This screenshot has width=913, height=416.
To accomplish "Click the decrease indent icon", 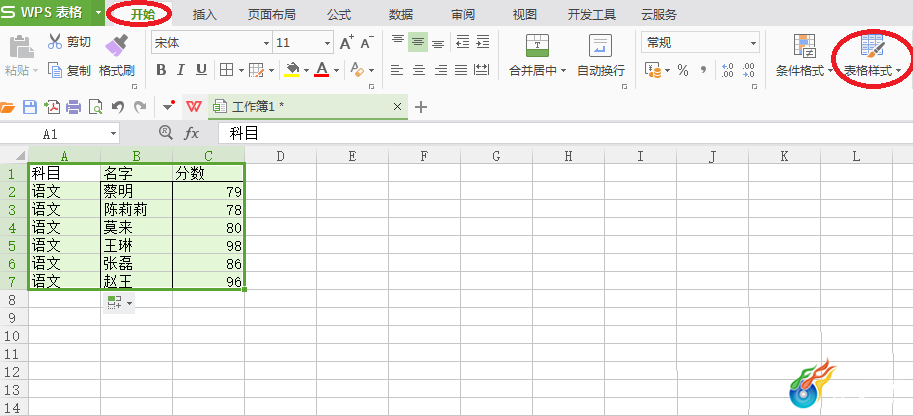I will (x=462, y=42).
